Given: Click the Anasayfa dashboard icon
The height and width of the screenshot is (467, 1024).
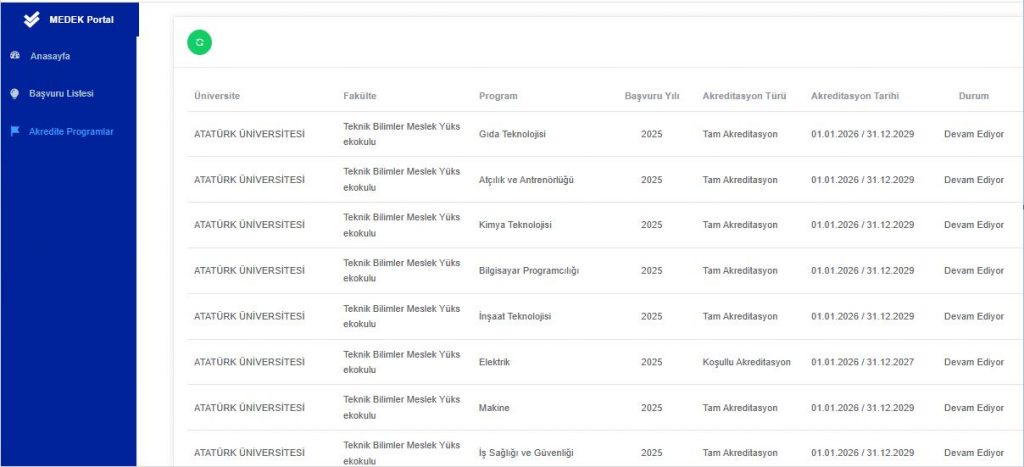Looking at the screenshot, I should click(15, 56).
